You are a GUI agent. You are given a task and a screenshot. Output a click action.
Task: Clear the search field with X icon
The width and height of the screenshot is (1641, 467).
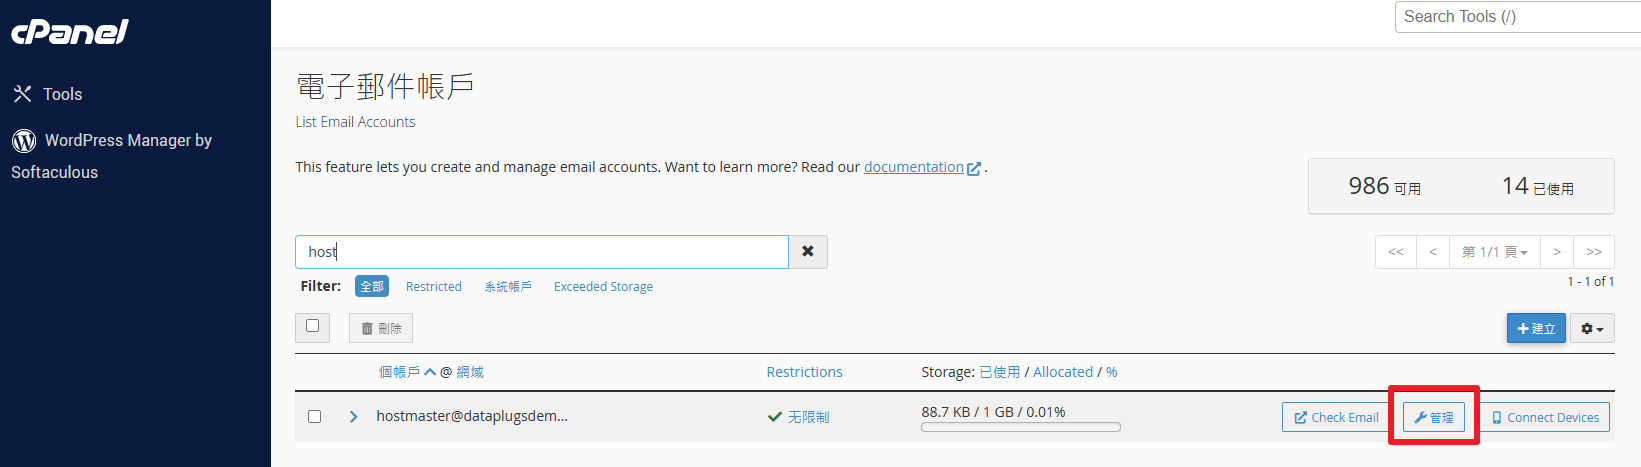coord(808,252)
